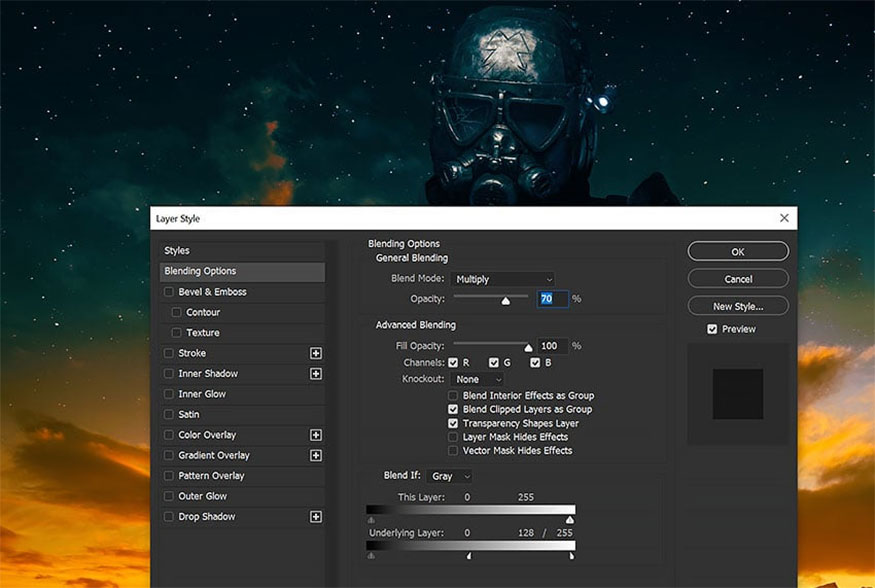Check Vector Mask Hides Effects

pyautogui.click(x=453, y=451)
